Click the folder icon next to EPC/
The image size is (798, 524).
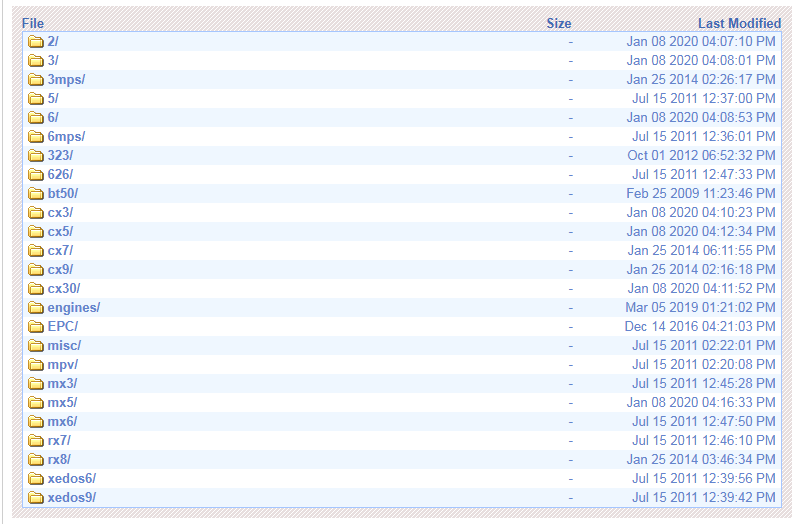[36, 327]
